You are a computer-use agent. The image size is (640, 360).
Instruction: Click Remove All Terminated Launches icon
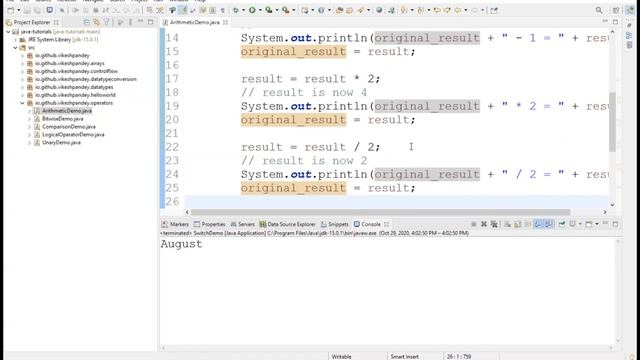coord(494,224)
